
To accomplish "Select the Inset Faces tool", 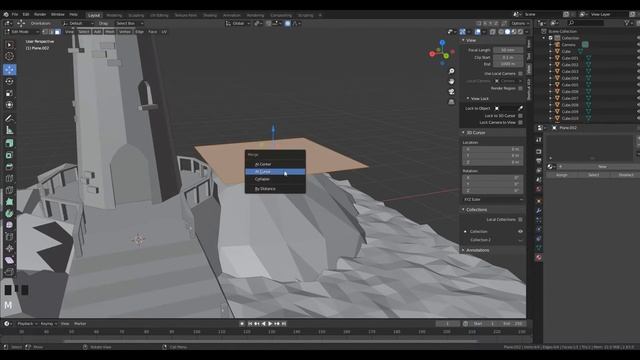I will coord(9,155).
